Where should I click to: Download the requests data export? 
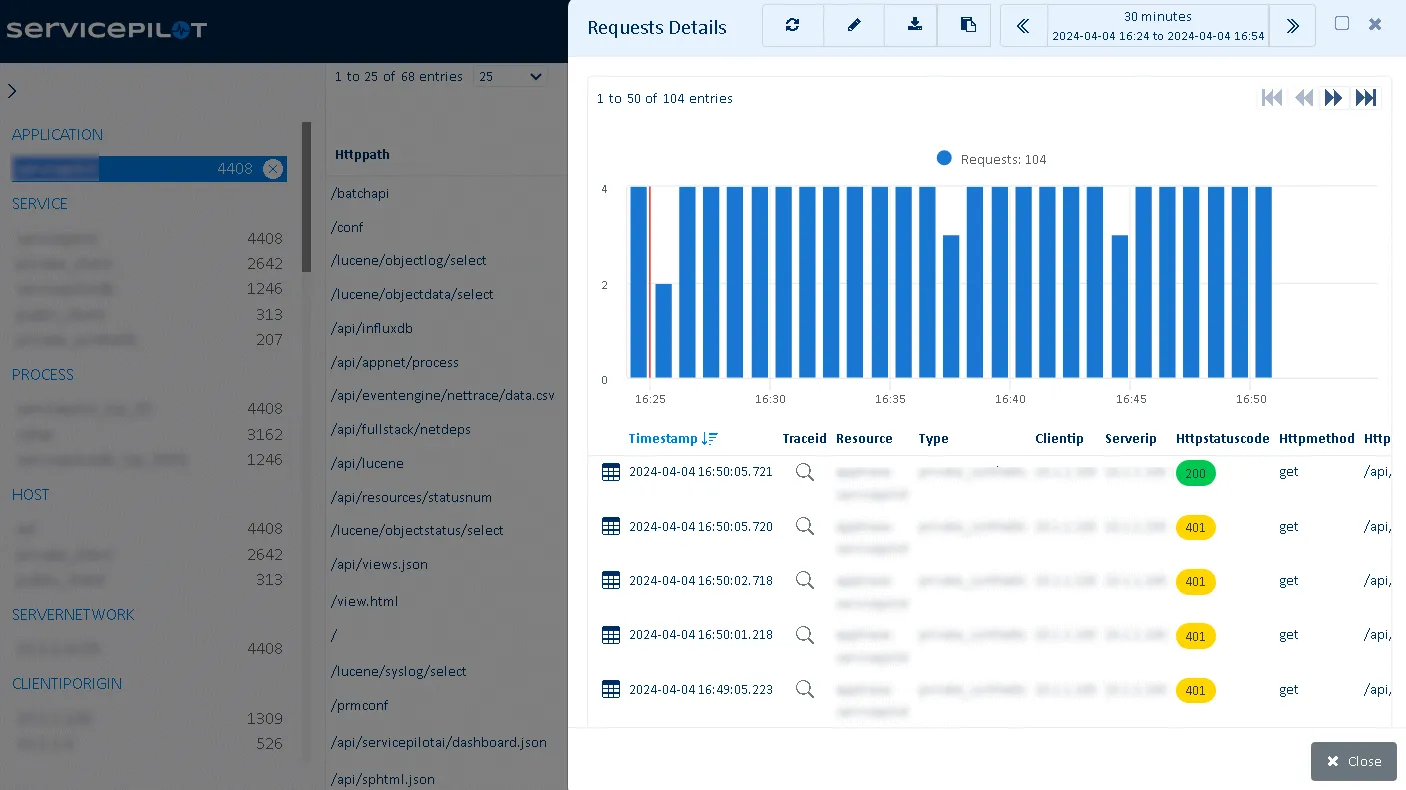click(x=910, y=25)
